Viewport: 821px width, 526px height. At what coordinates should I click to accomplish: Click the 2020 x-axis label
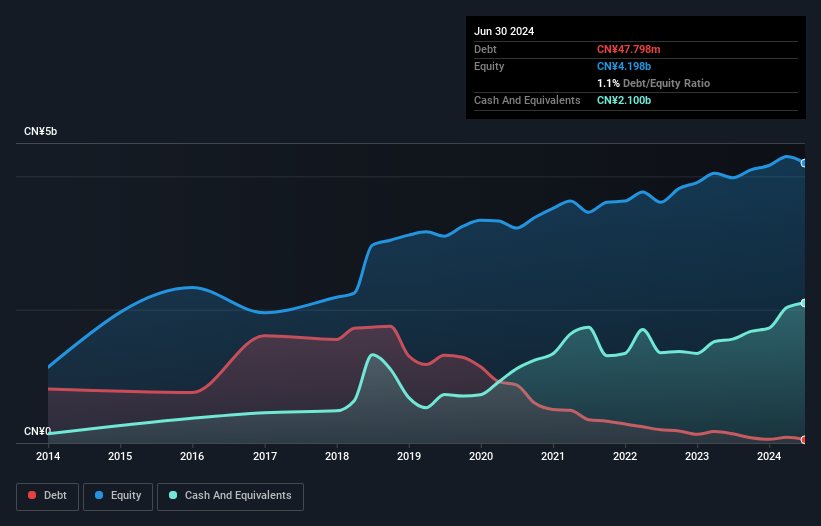coord(481,456)
